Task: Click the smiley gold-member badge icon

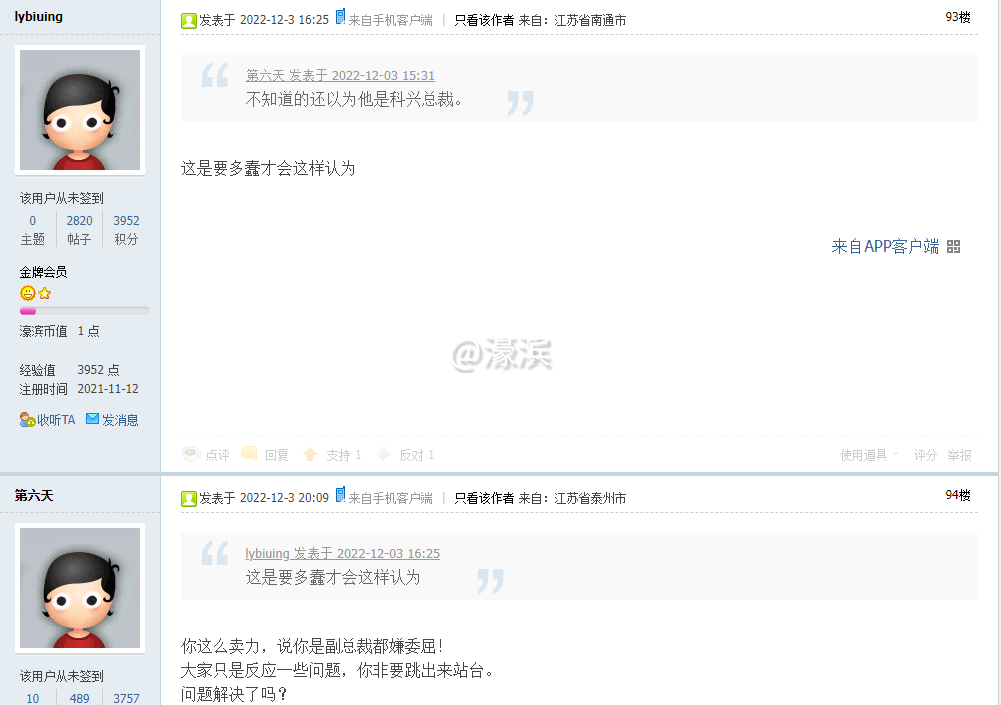Action: (26, 293)
